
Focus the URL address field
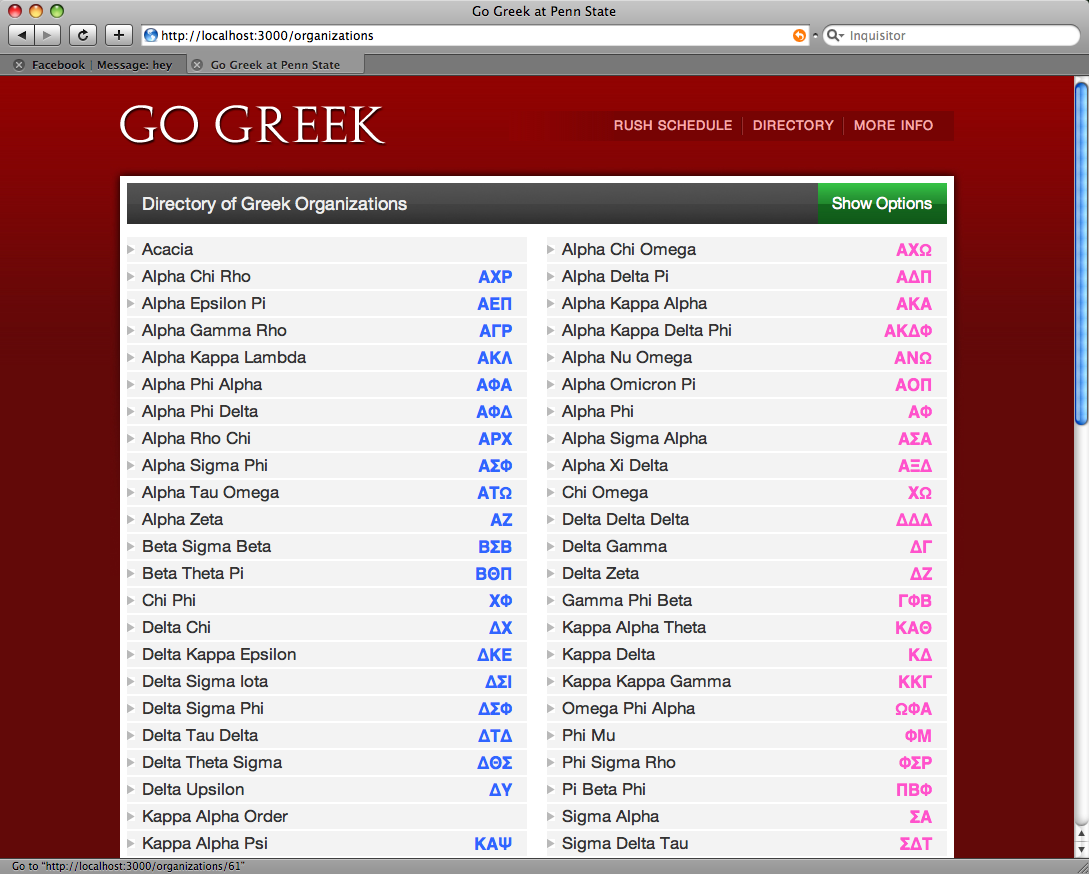[x=476, y=35]
